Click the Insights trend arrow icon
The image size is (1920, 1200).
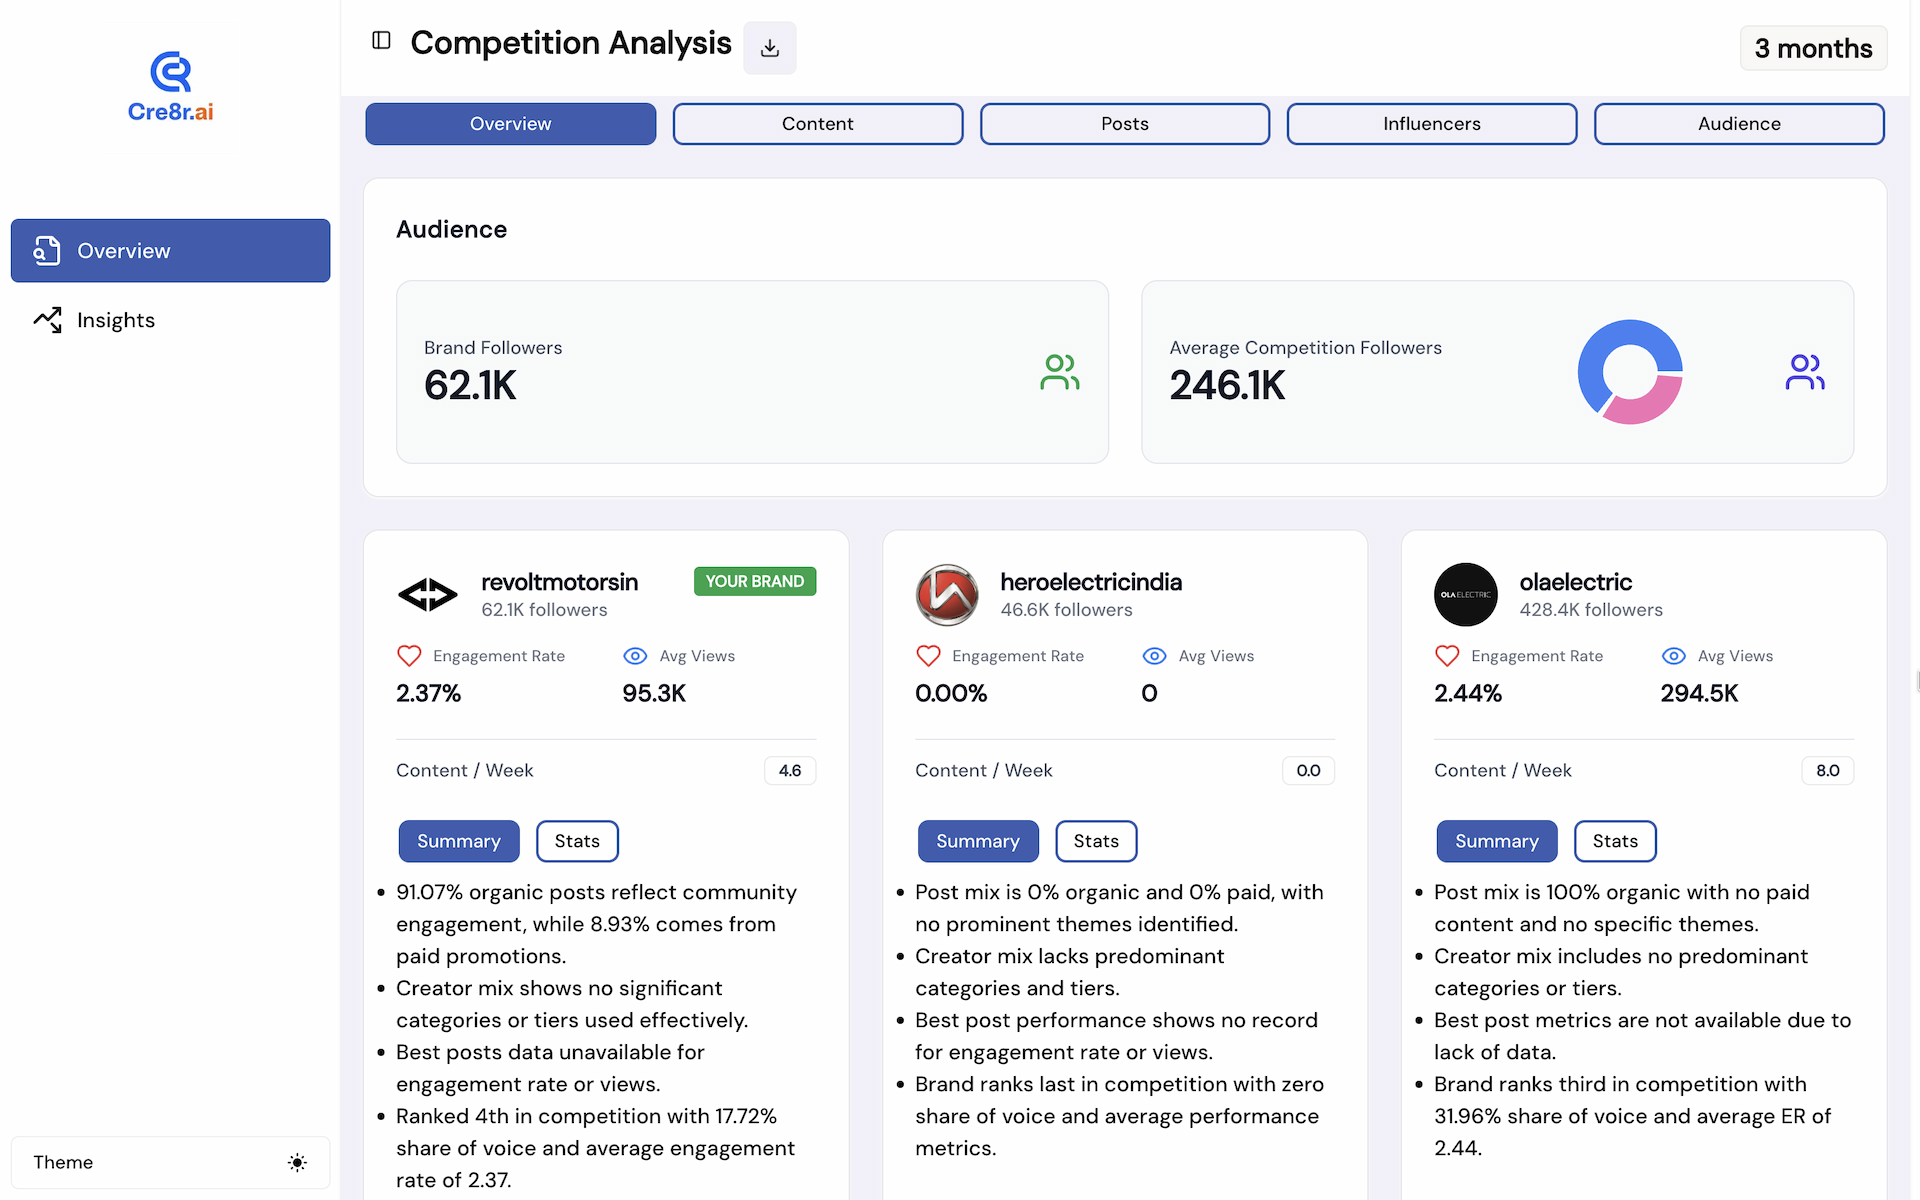pos(47,320)
